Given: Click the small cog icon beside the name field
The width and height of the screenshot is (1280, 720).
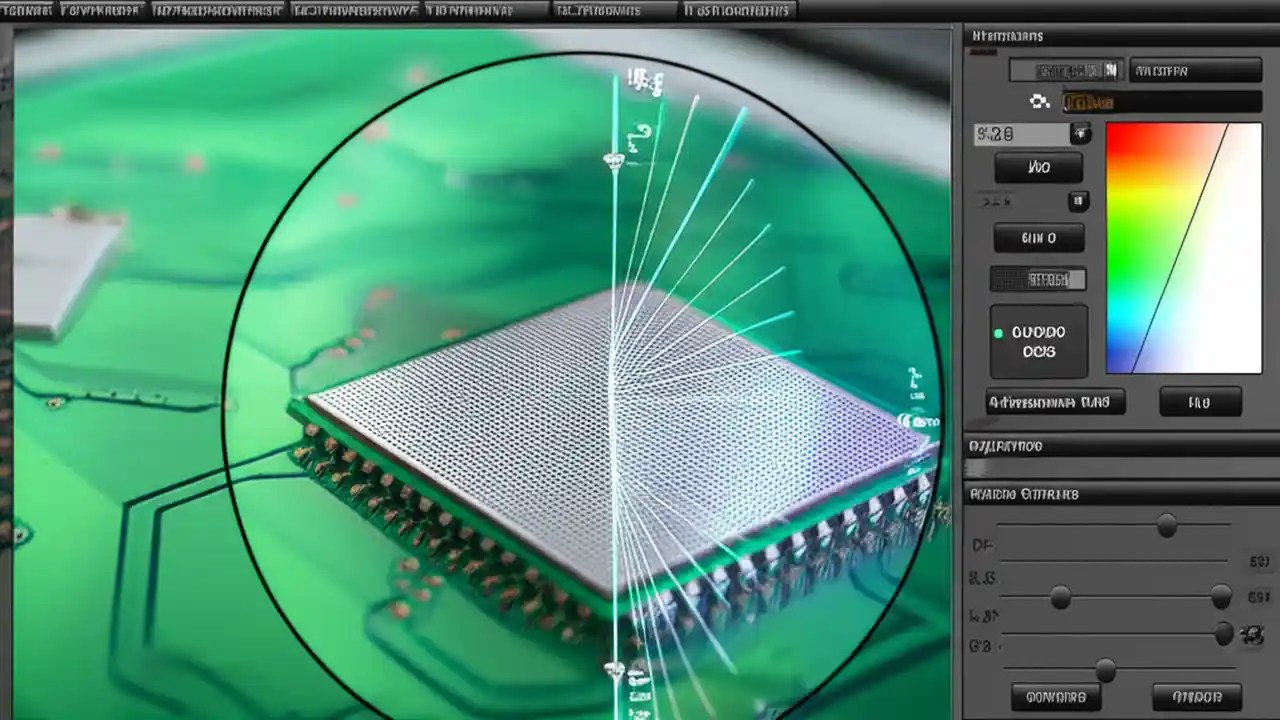Looking at the screenshot, I should tap(1040, 100).
